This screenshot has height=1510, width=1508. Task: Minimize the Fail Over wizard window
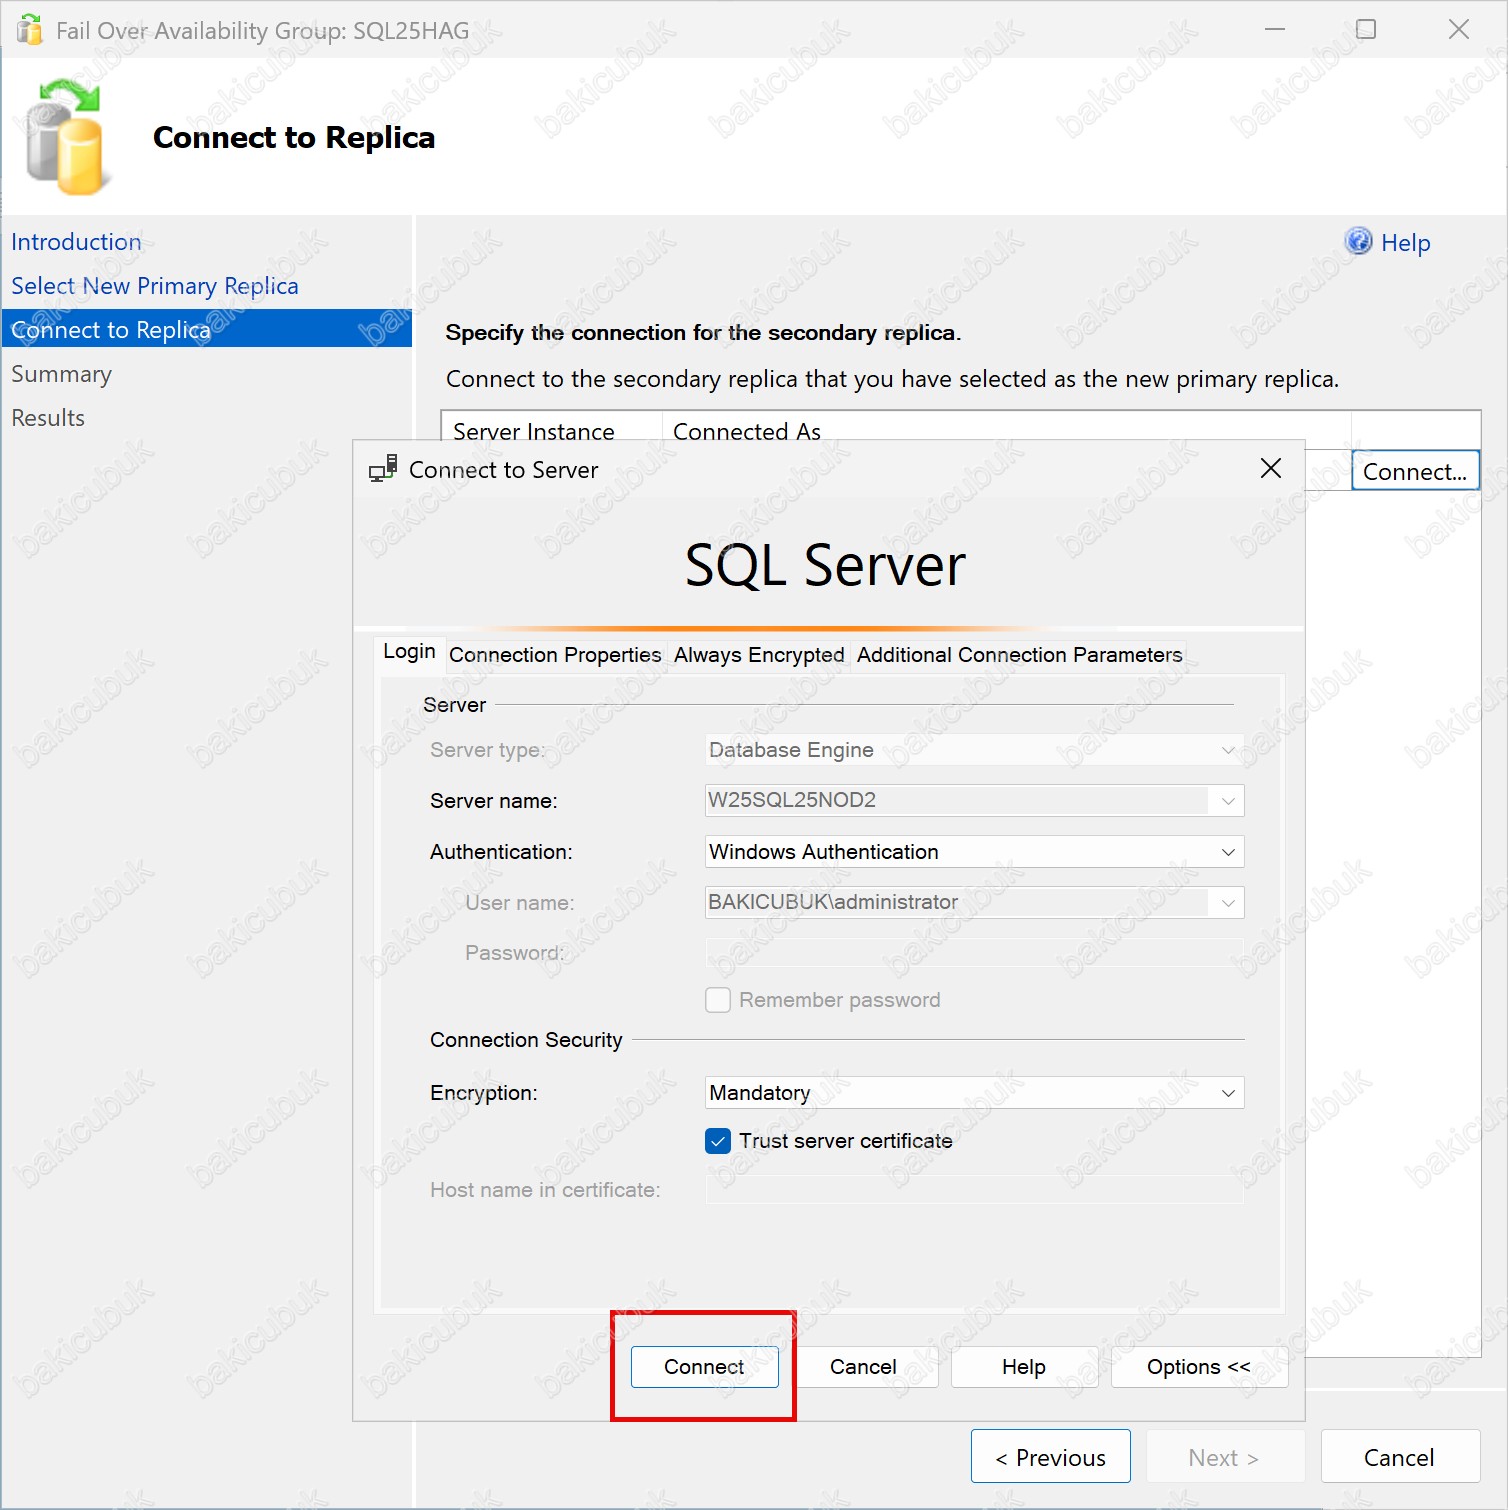(1275, 29)
